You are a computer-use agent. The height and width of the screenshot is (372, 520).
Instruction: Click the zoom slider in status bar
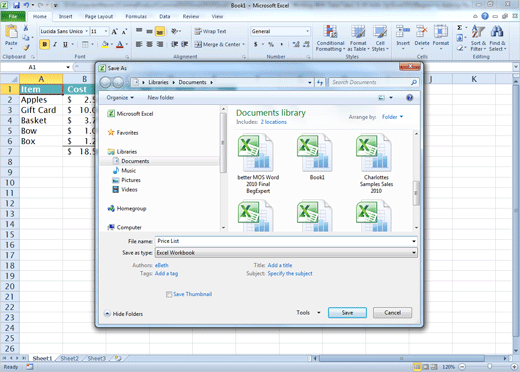[489, 367]
